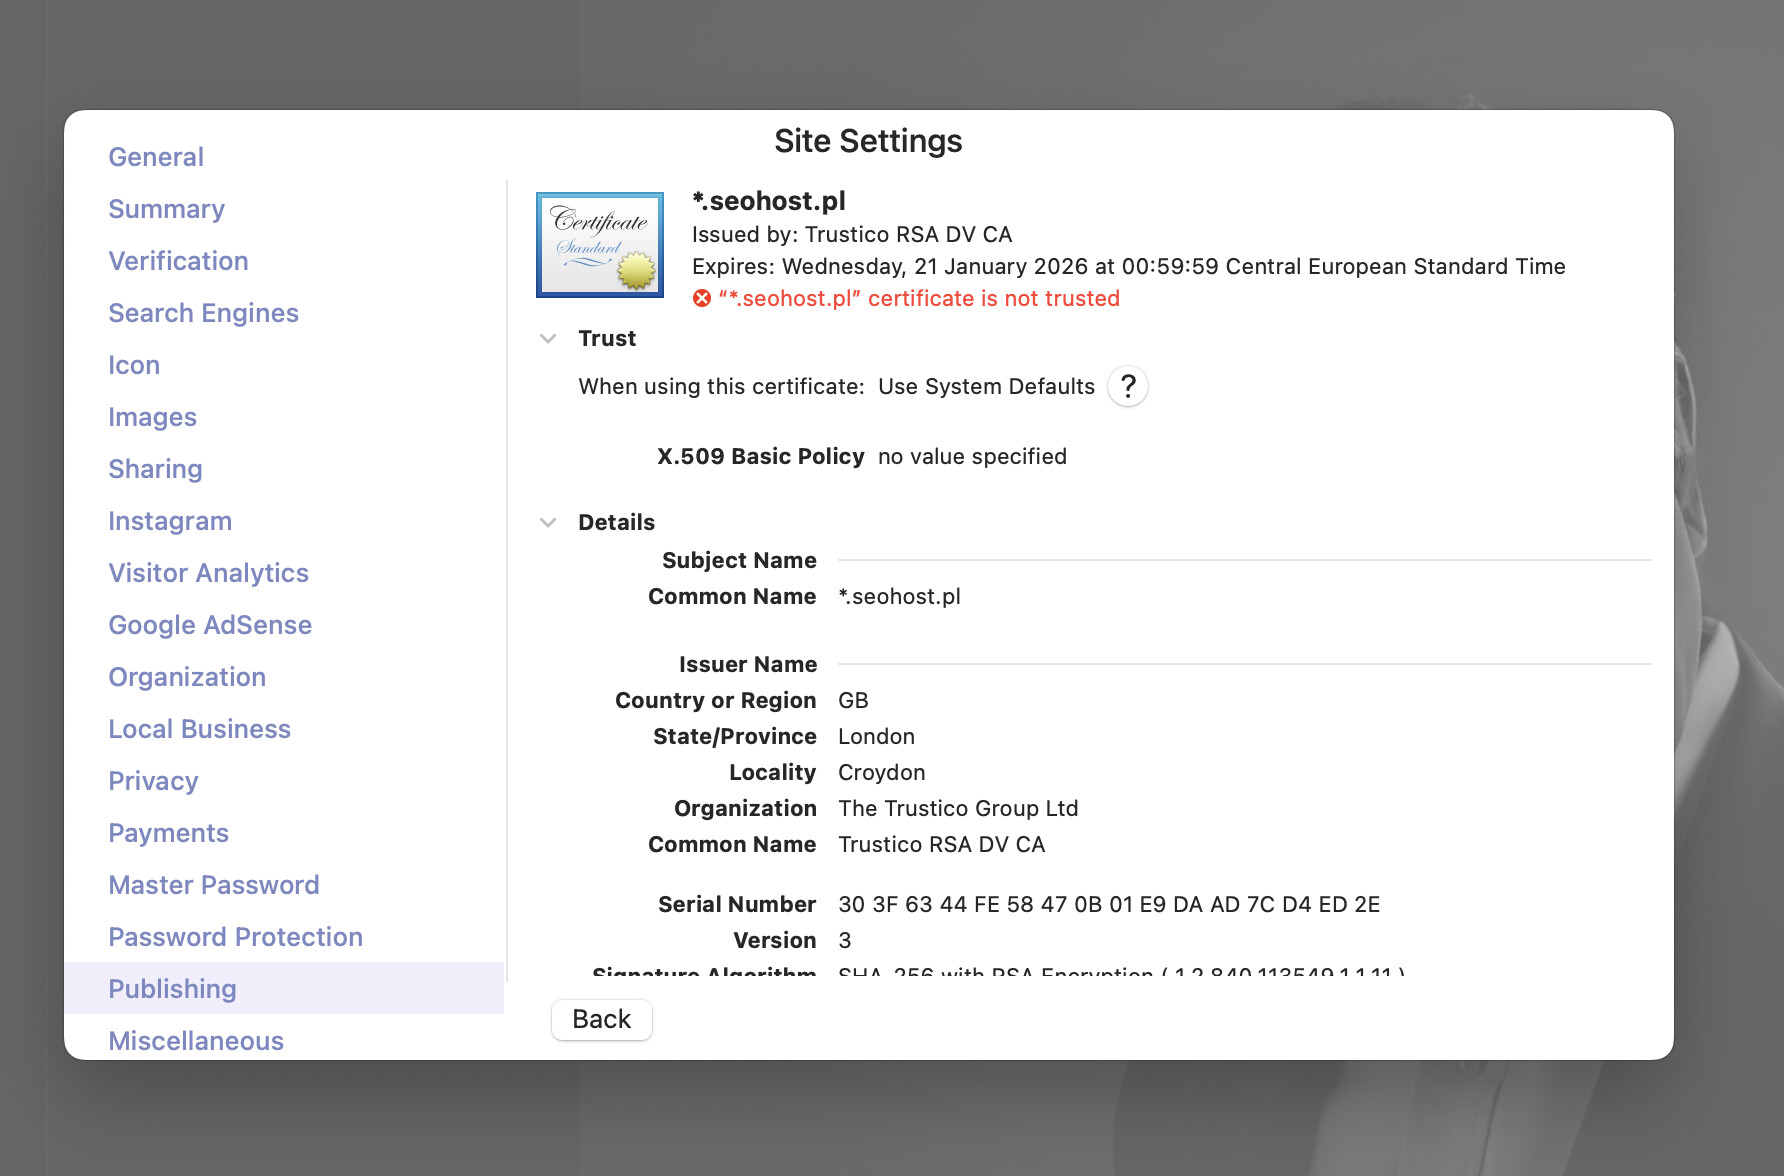
Task: Click the red not-trusted error icon
Action: 702,299
